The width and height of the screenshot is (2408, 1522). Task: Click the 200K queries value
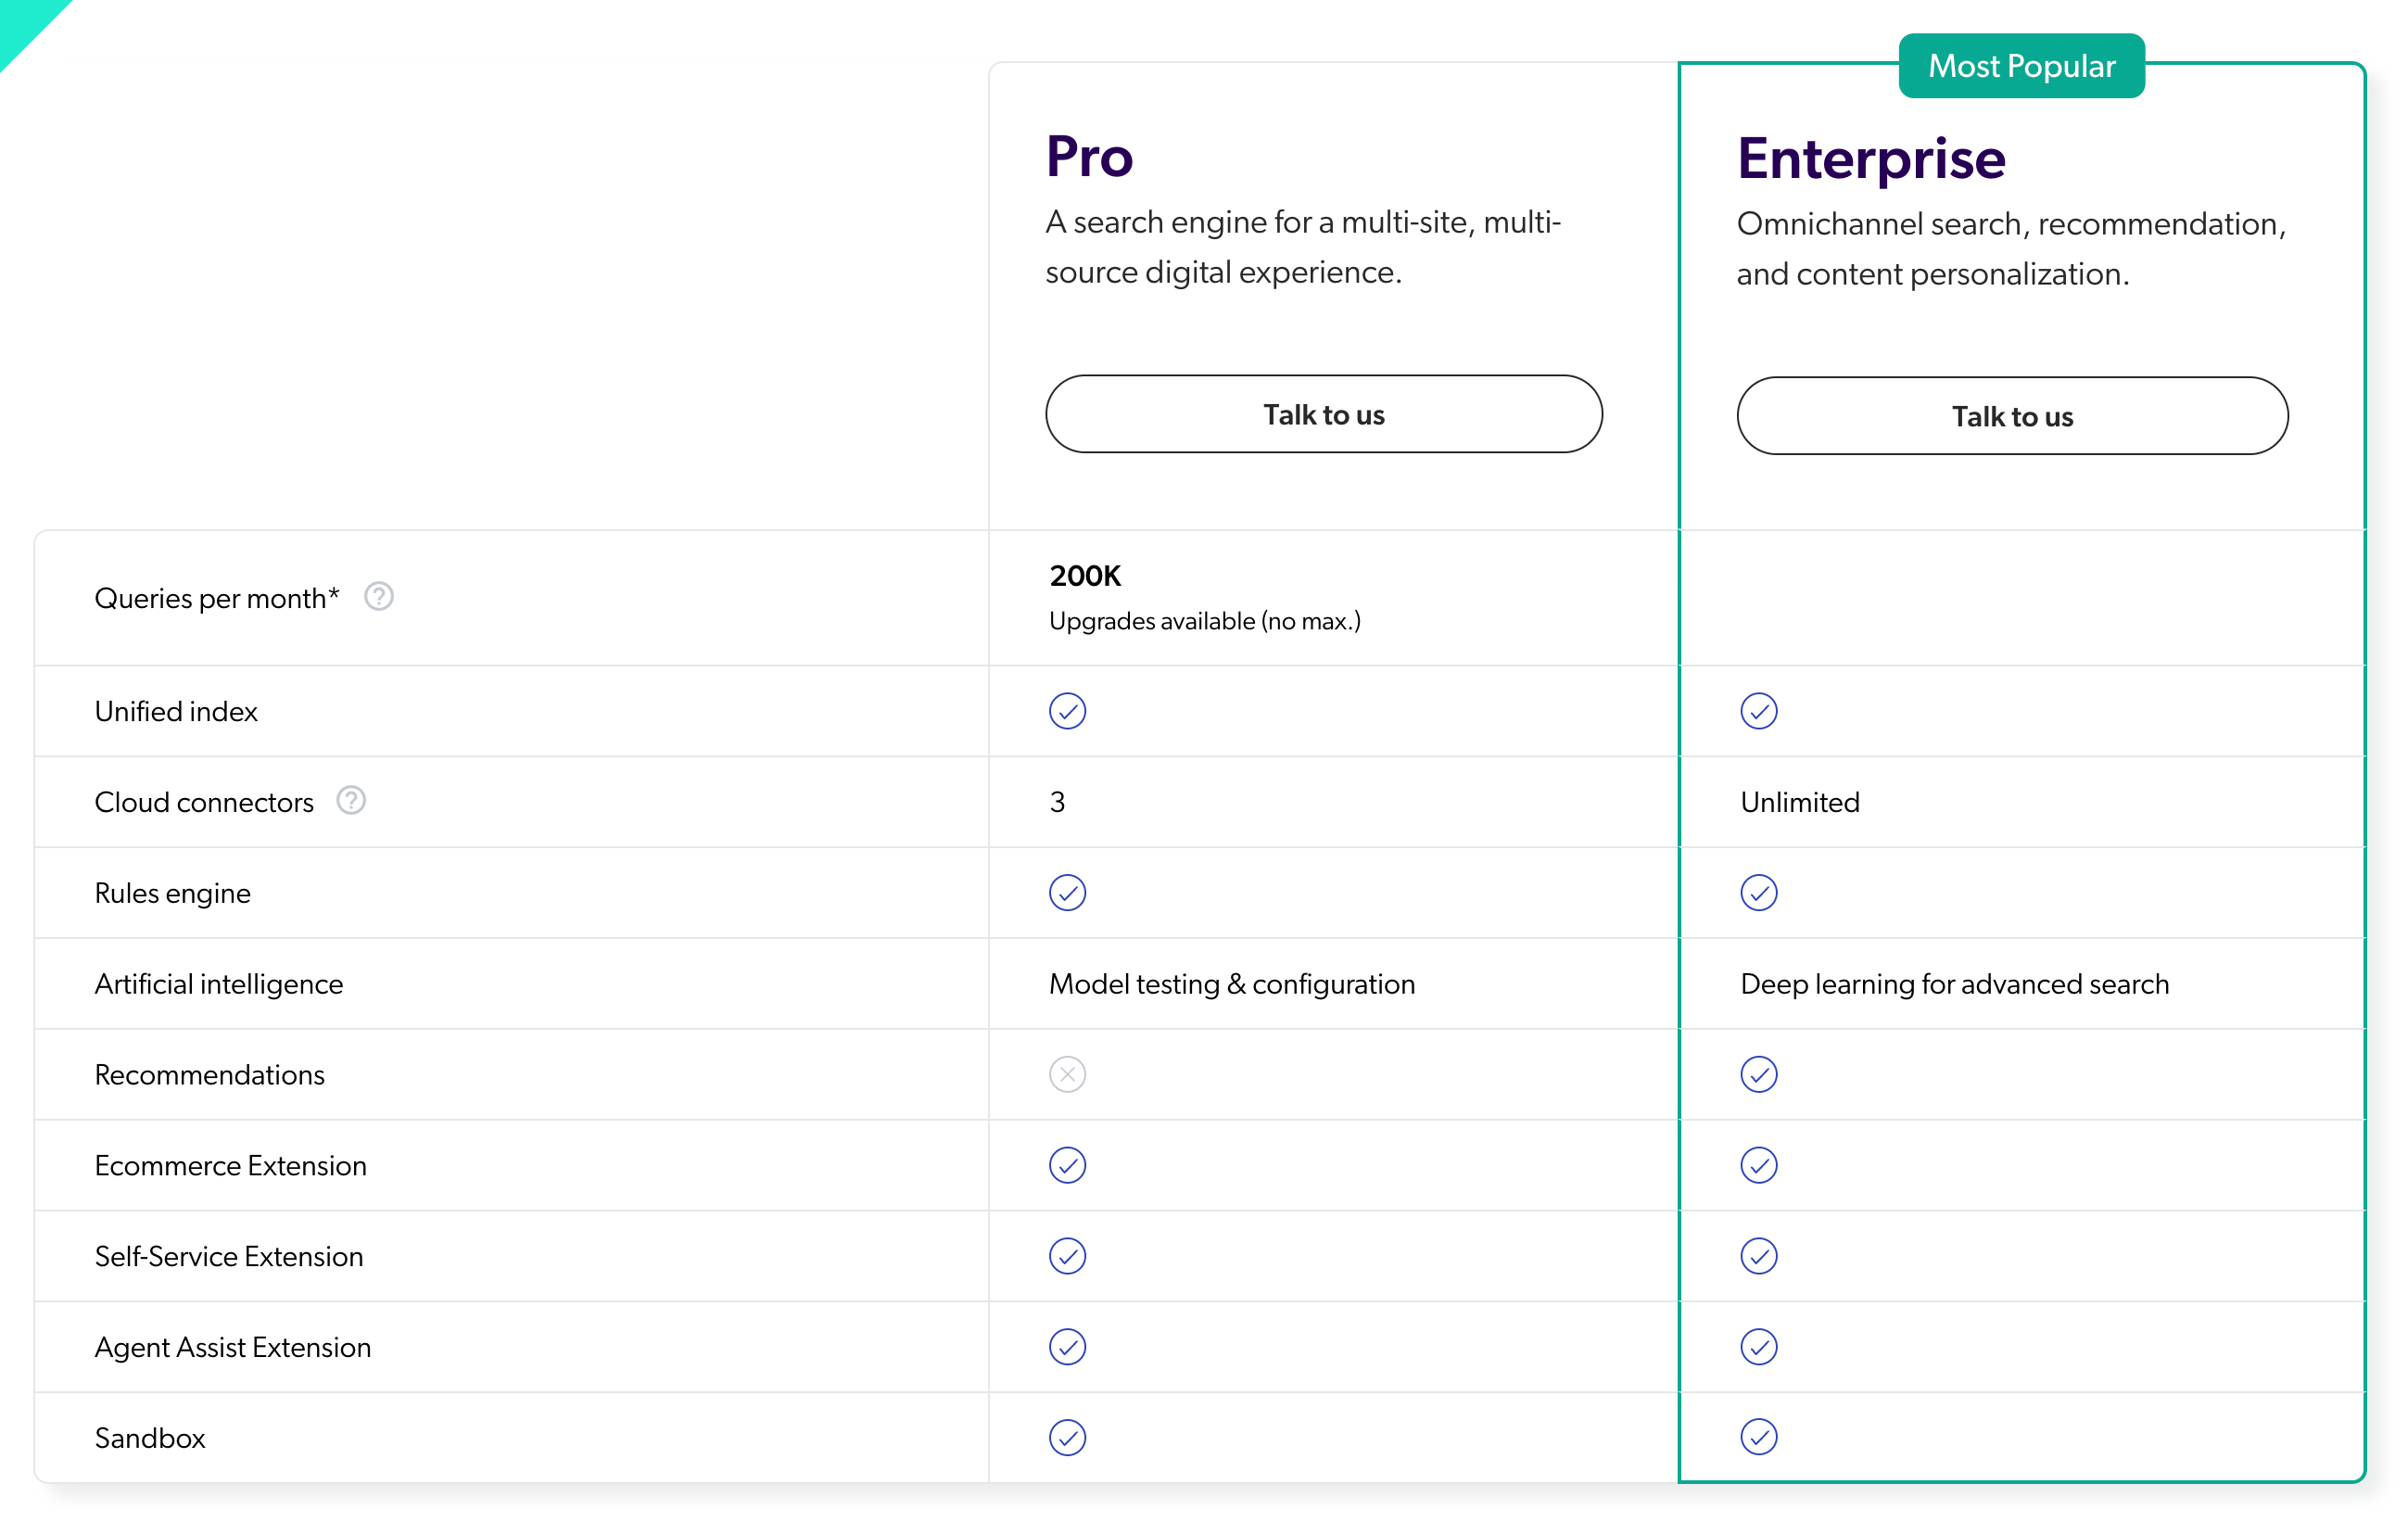1085,576
